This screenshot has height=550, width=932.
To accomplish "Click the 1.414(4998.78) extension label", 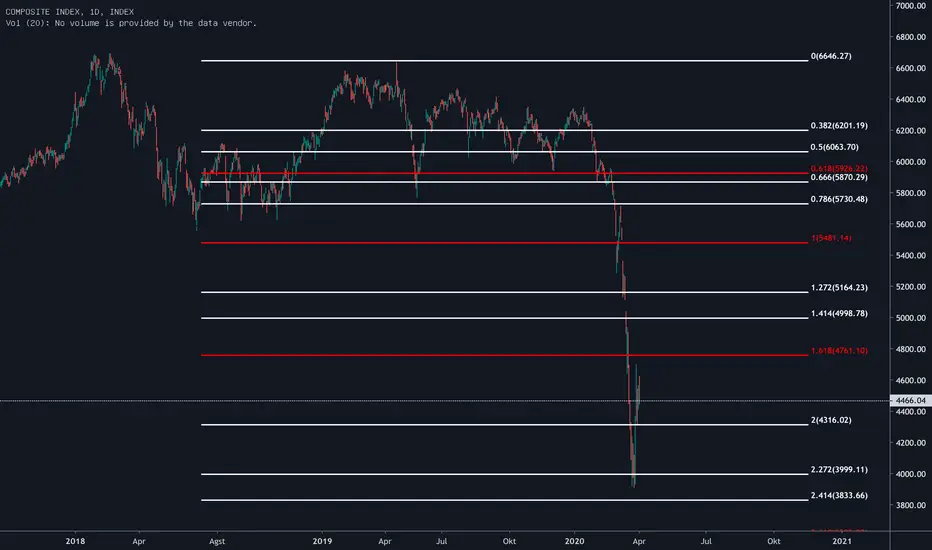I will pos(839,313).
